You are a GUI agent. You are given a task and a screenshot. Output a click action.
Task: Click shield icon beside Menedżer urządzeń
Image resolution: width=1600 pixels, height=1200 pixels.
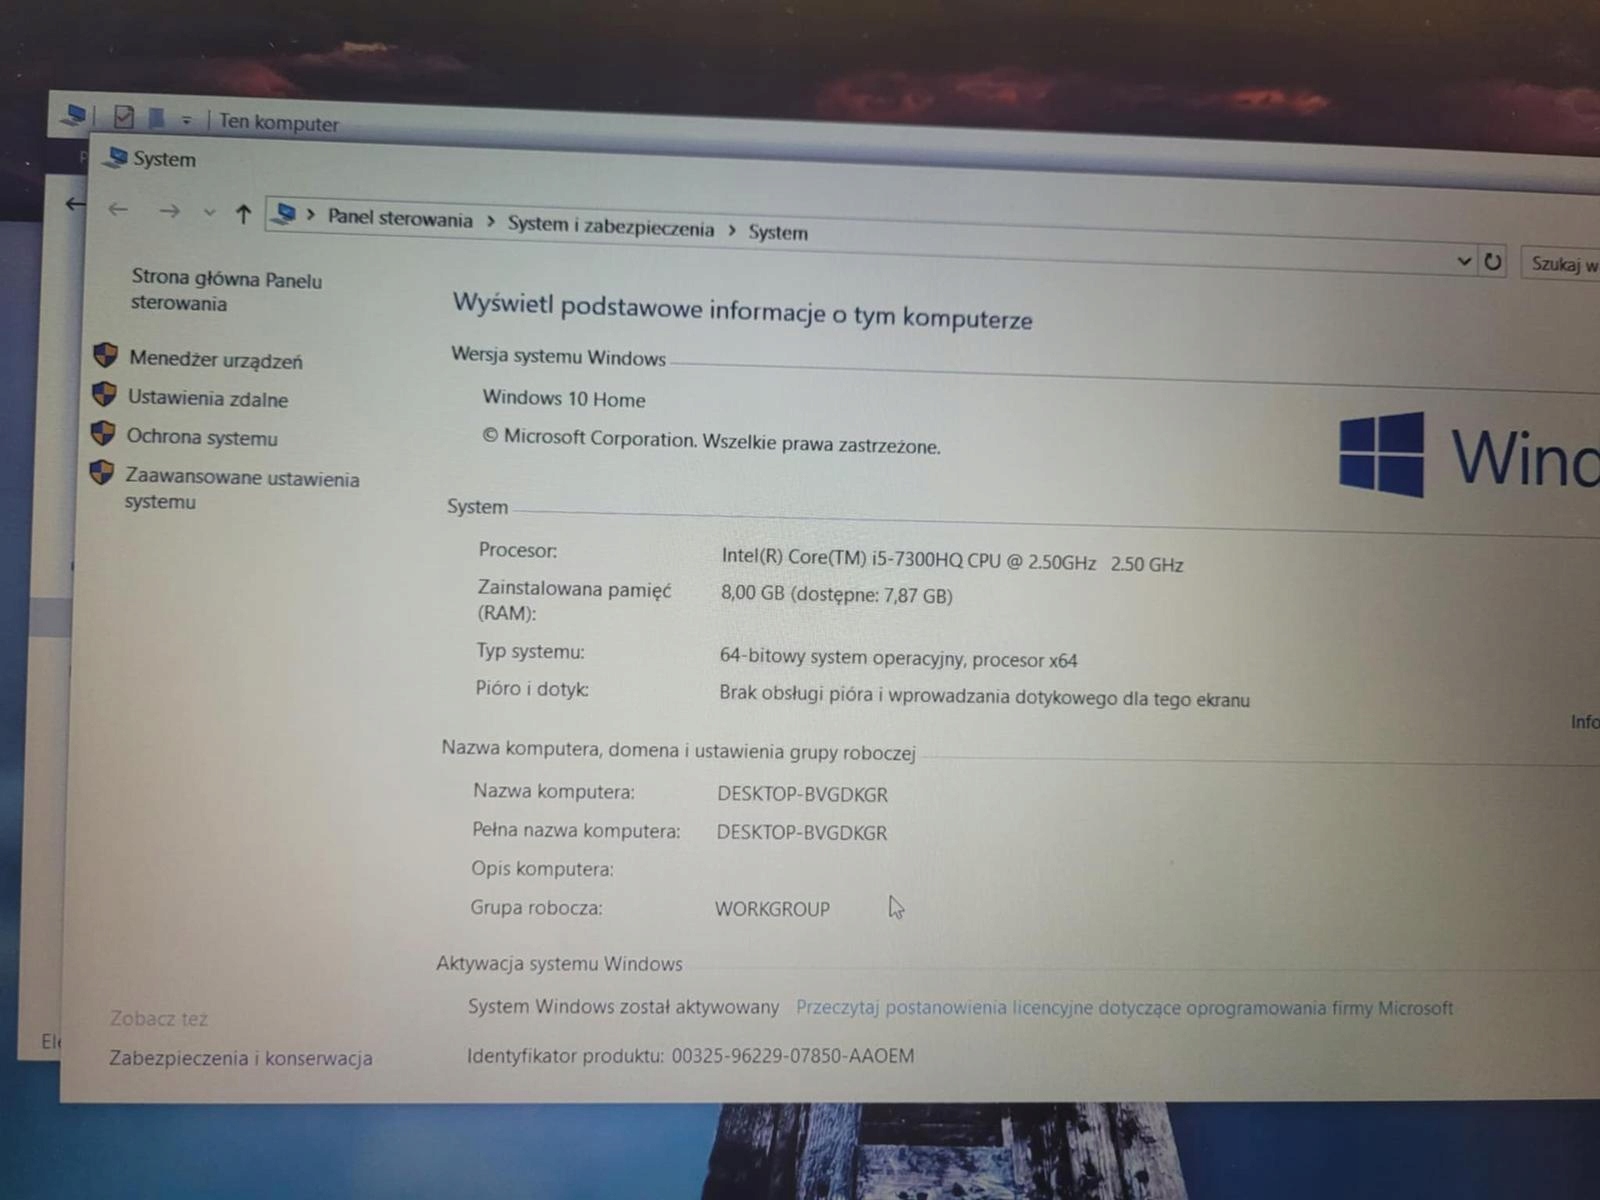(x=105, y=355)
